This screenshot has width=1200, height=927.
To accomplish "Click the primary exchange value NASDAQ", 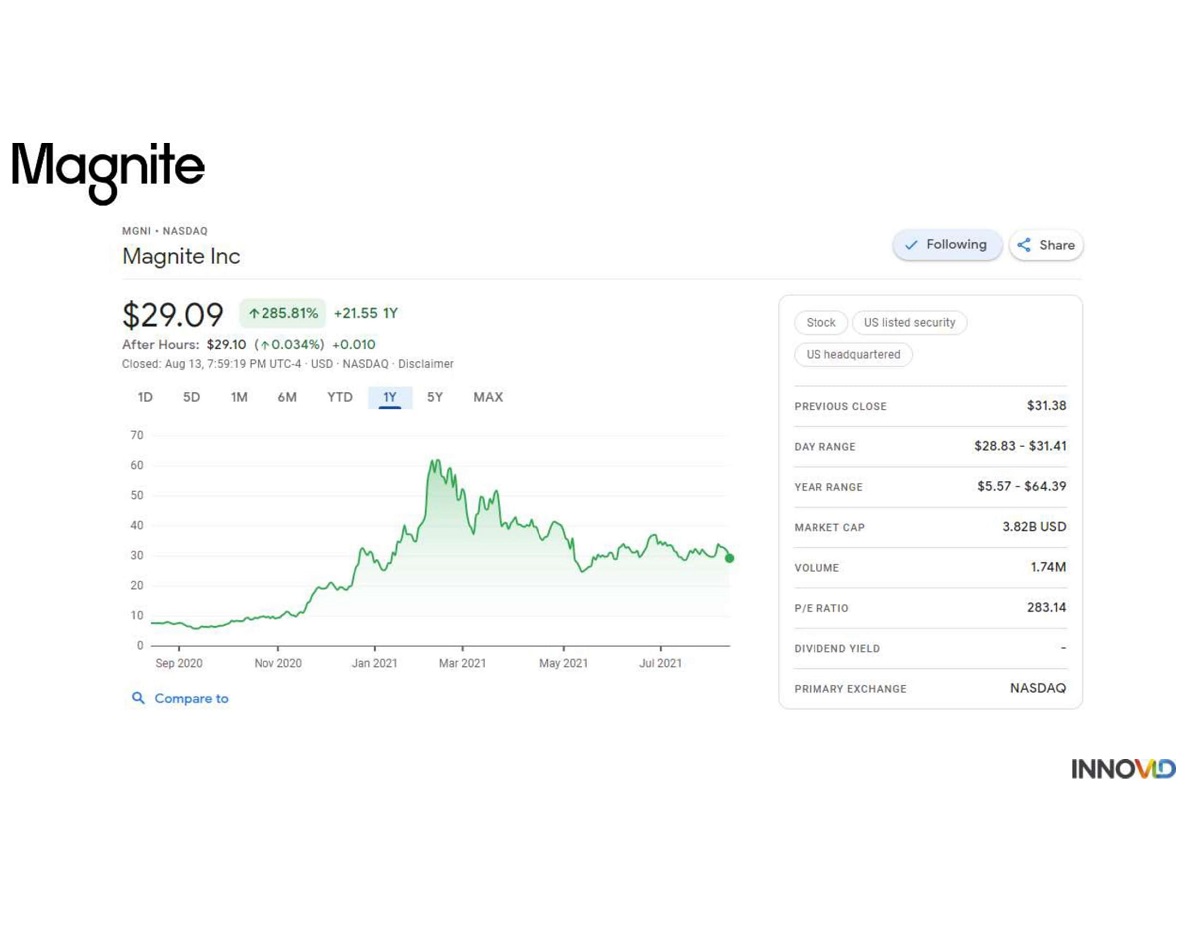I will tap(1038, 688).
